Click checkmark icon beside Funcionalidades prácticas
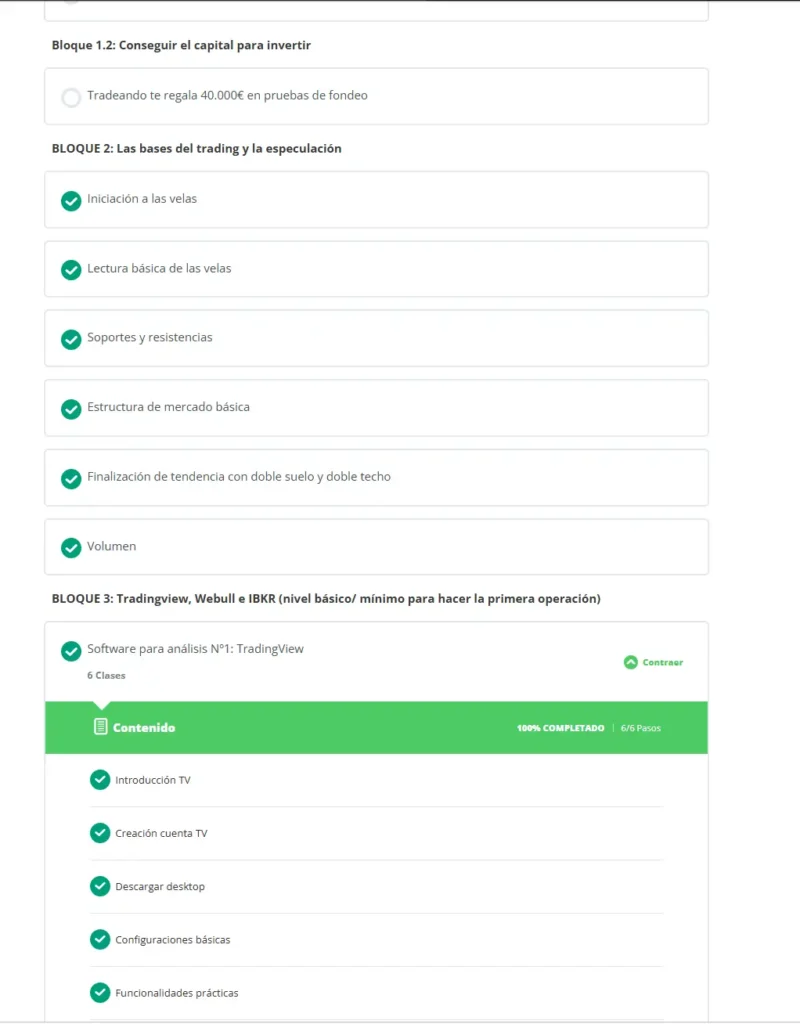This screenshot has width=800, height=1024. pos(100,993)
